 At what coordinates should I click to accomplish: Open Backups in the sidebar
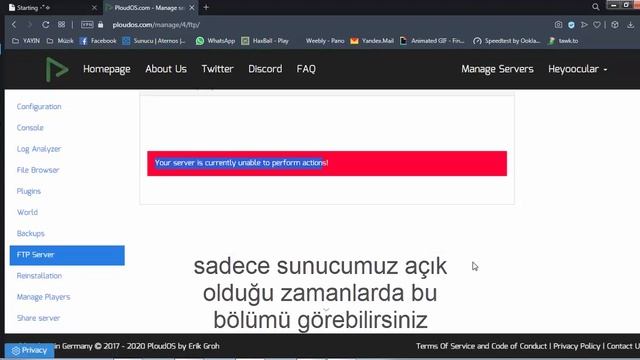pos(31,233)
